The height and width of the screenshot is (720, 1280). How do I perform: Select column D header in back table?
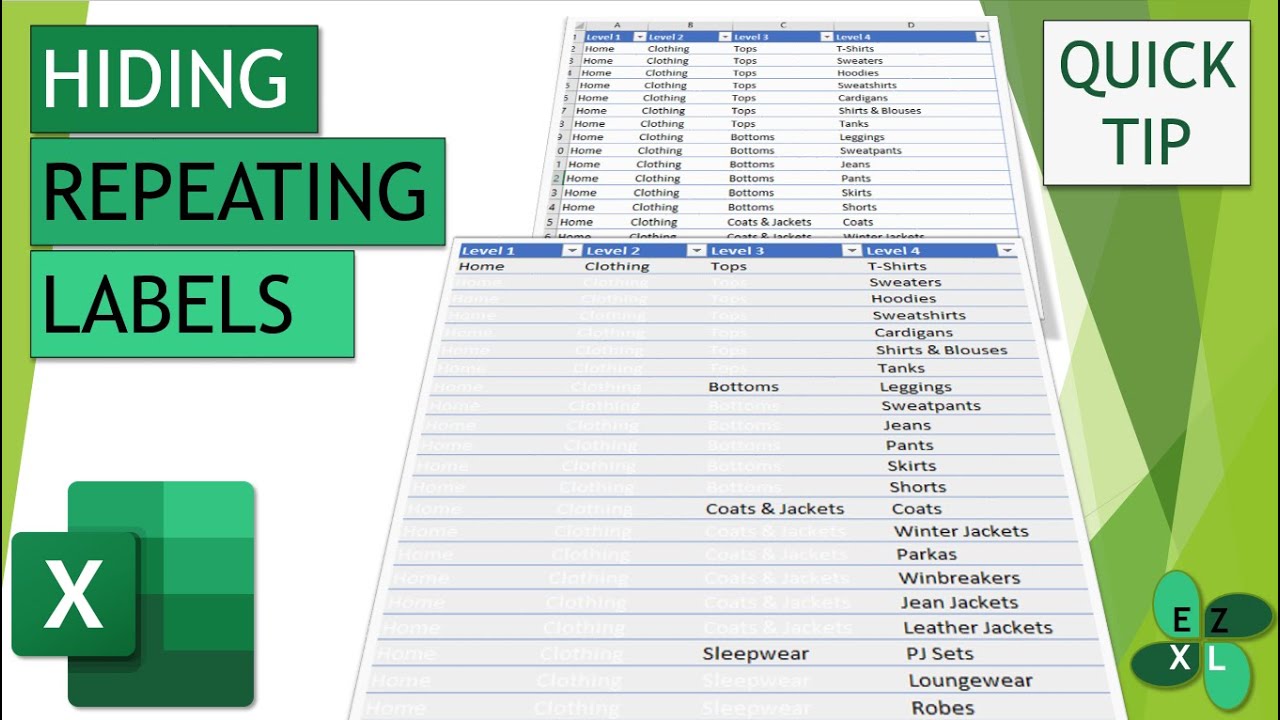(x=910, y=25)
